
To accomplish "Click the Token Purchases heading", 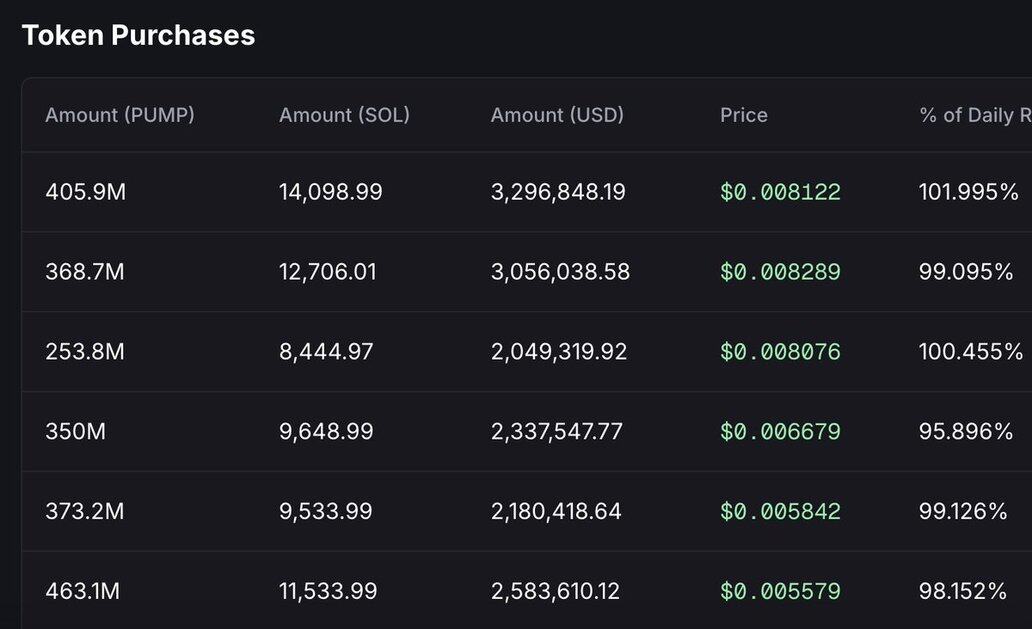I will 138,36.
